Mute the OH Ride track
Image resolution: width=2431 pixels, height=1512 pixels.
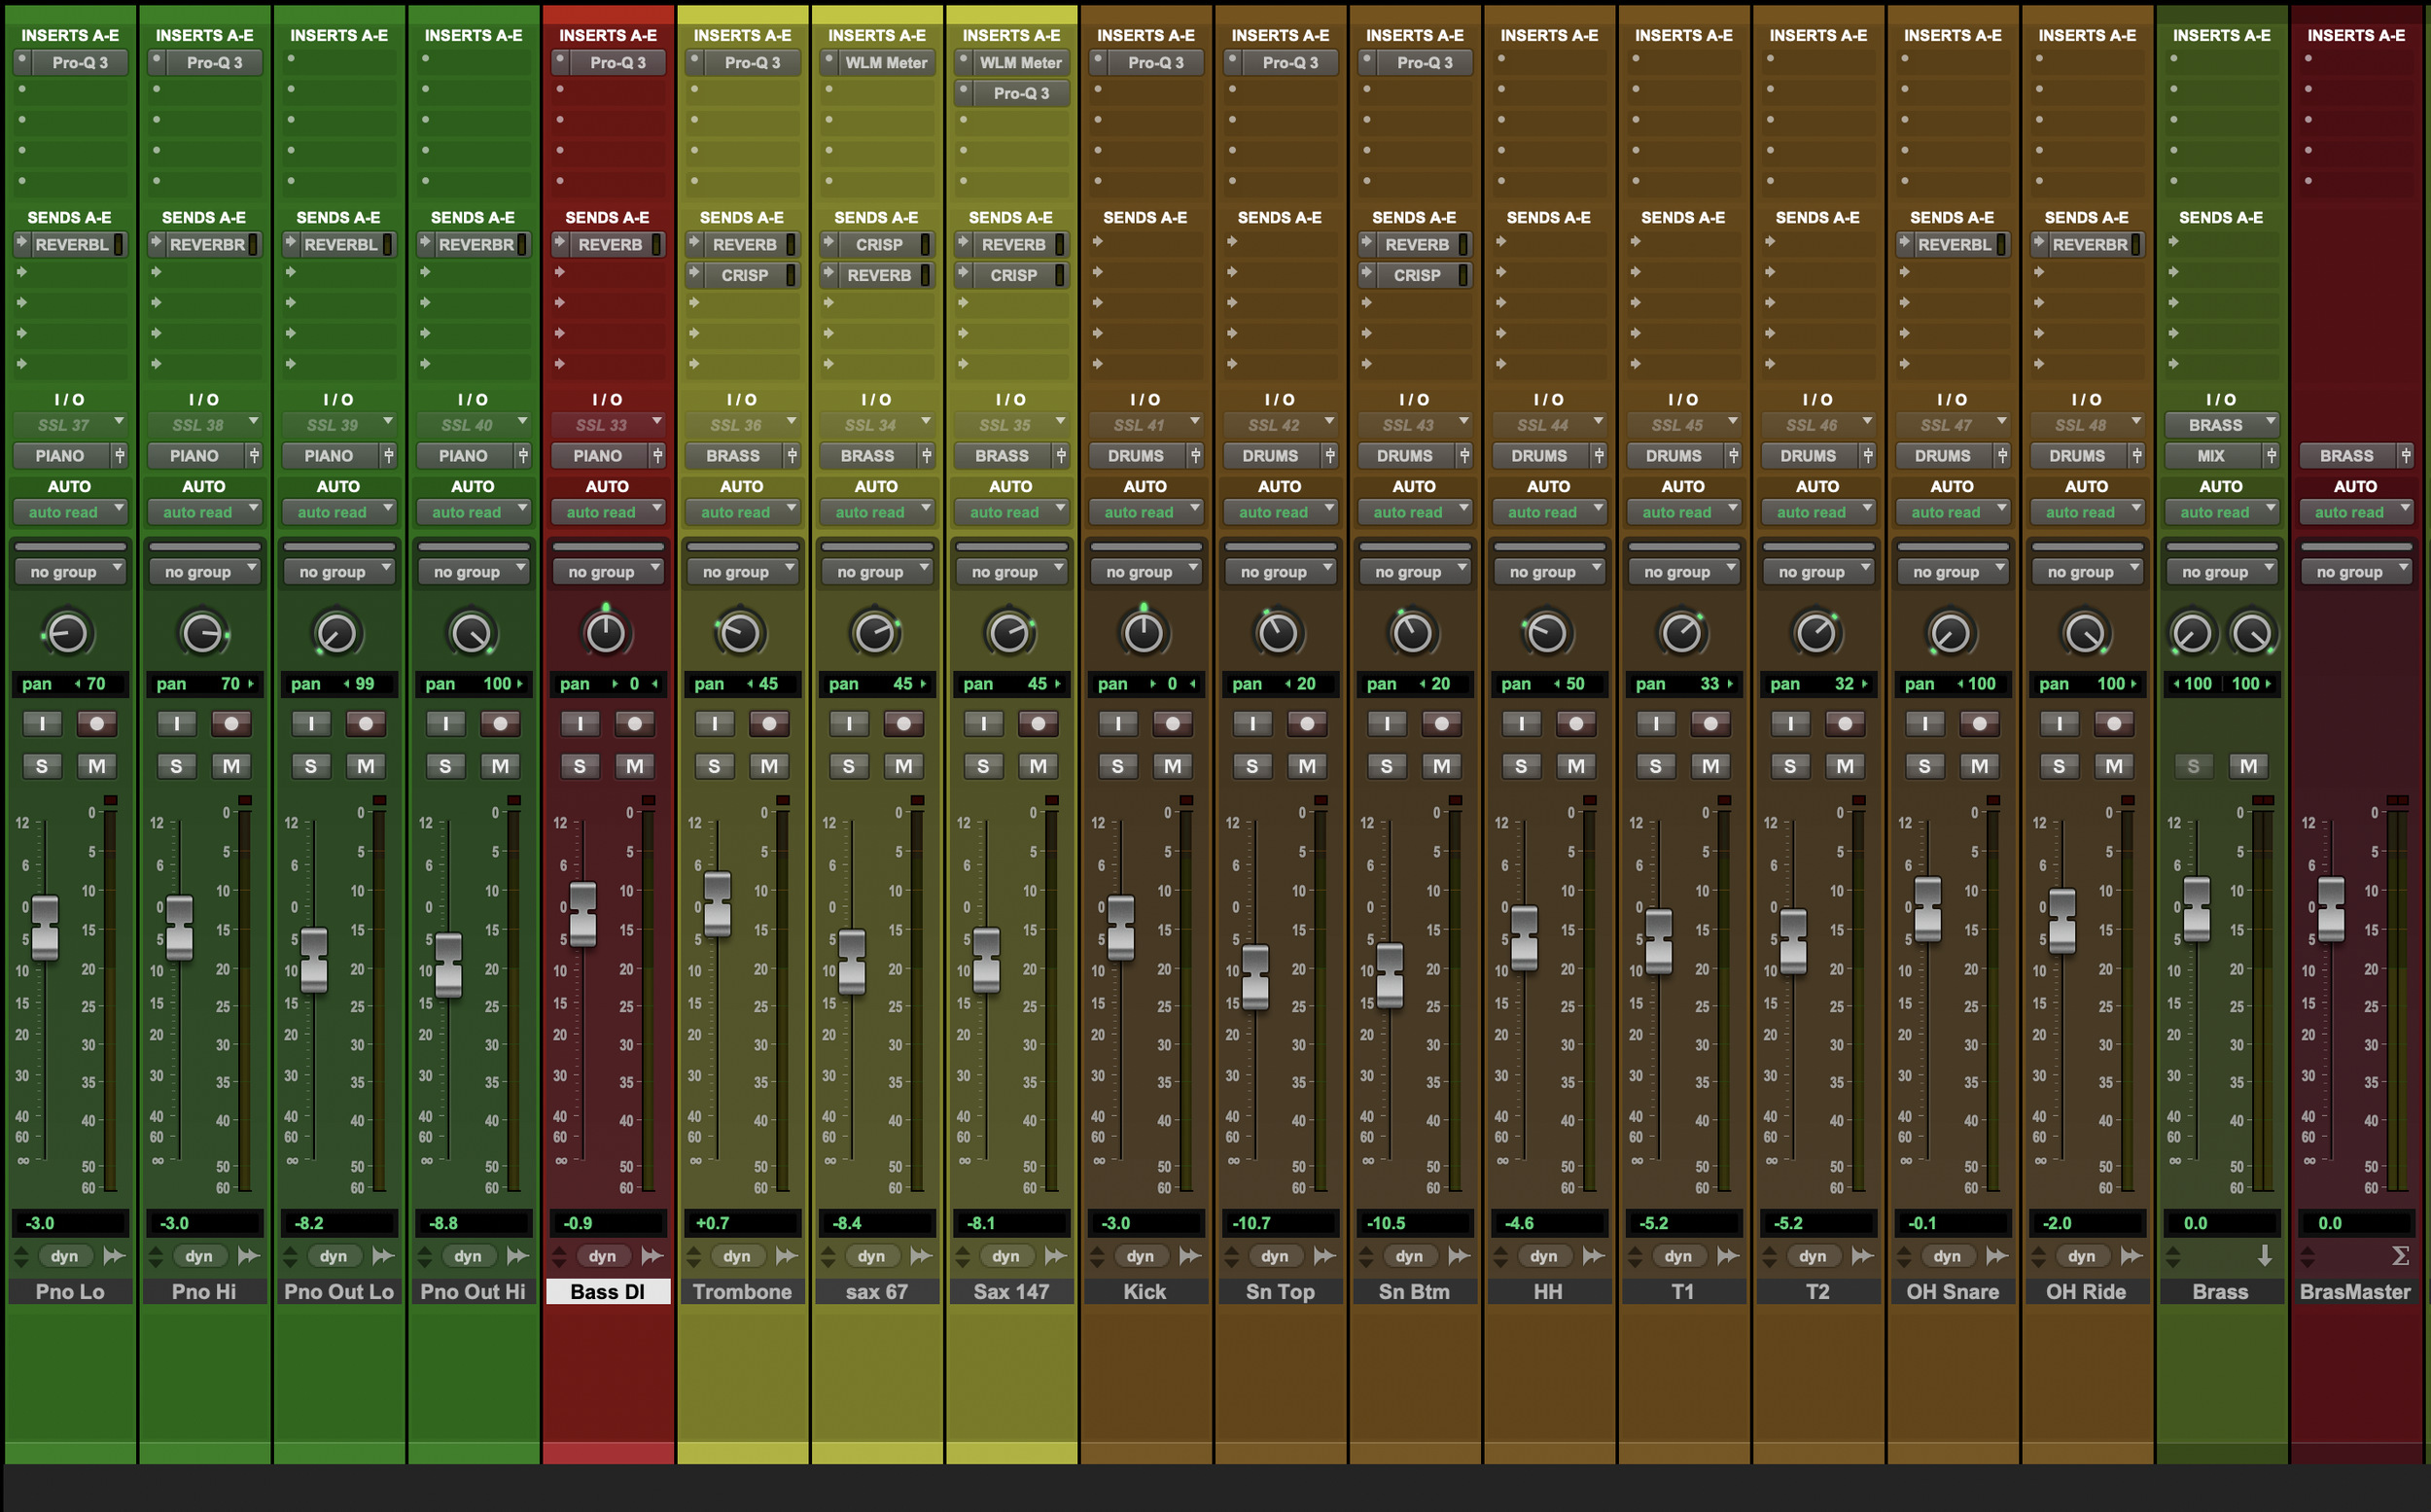click(2113, 766)
